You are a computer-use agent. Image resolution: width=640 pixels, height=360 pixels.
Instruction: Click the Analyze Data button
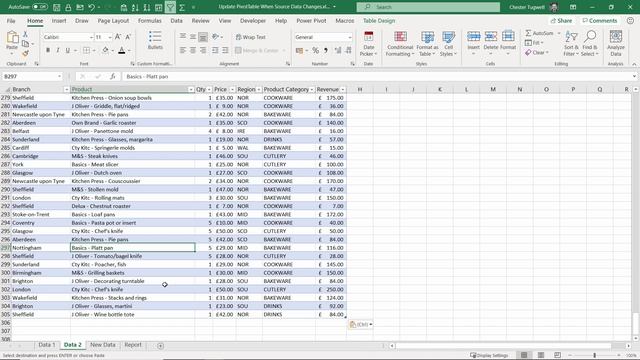coord(616,43)
